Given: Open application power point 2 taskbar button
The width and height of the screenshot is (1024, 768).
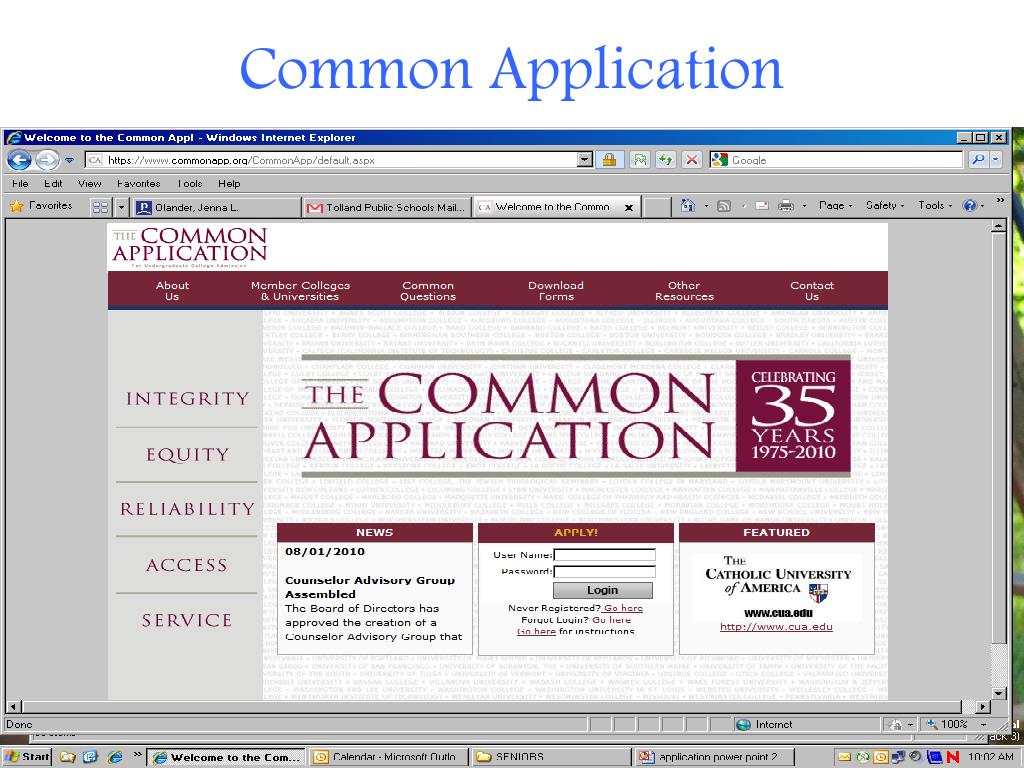Looking at the screenshot, I should pyautogui.click(x=715, y=758).
